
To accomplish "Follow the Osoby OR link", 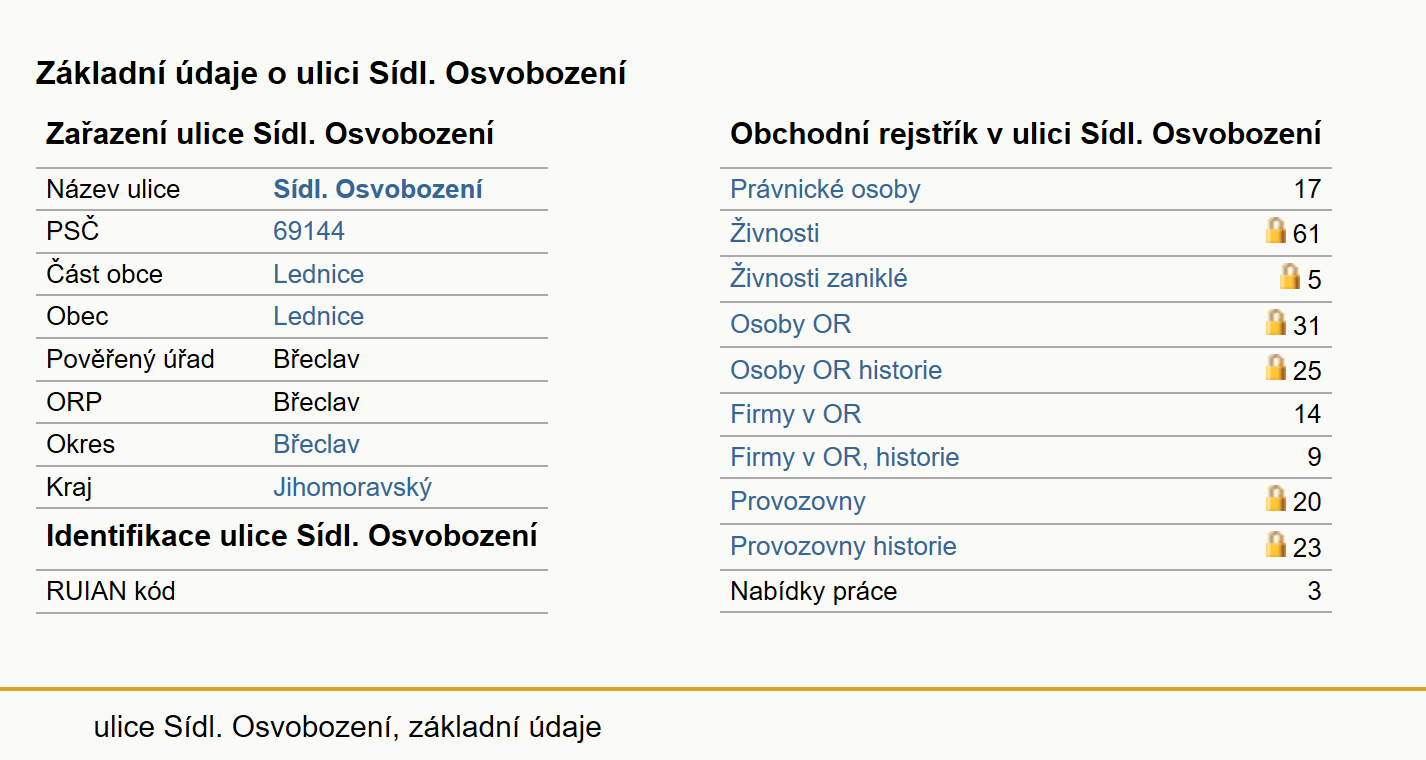I will tap(790, 324).
